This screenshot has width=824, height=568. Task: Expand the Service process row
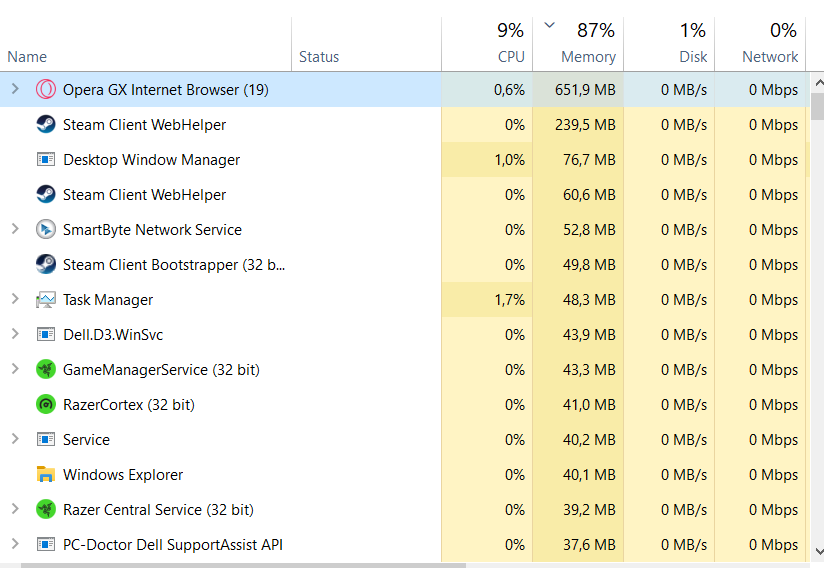pyautogui.click(x=15, y=439)
